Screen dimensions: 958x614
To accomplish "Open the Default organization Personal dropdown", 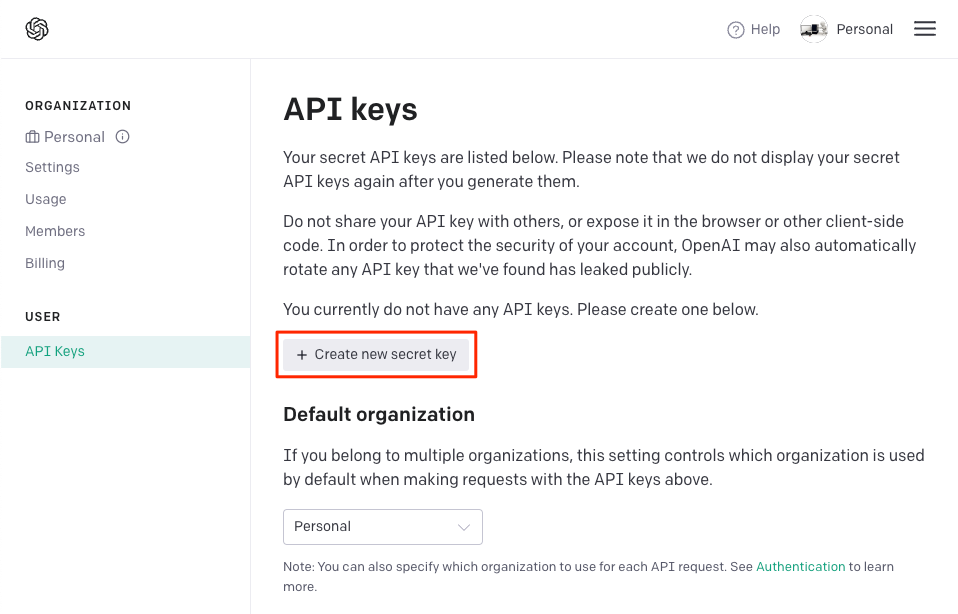I will pyautogui.click(x=382, y=527).
